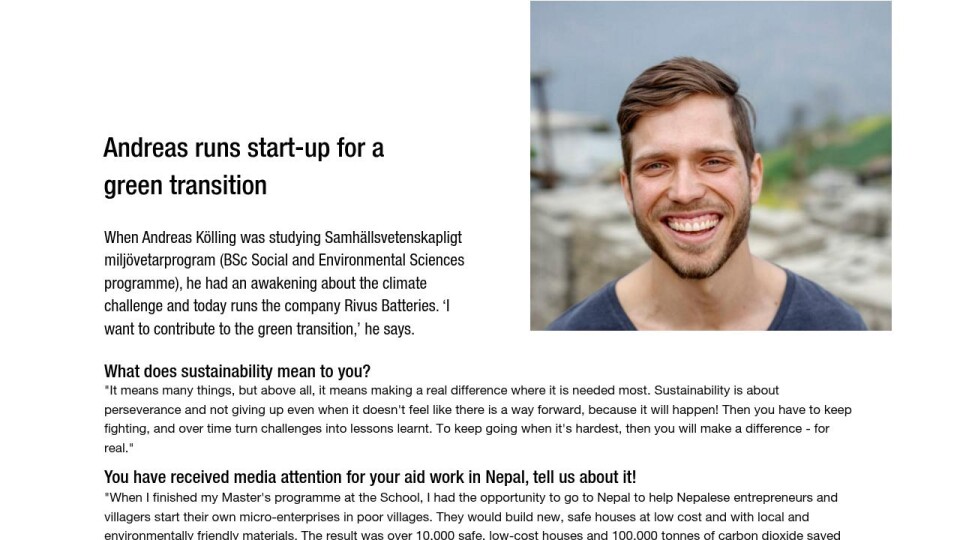Click the words "climate challenge" in the intro

point(390,282)
